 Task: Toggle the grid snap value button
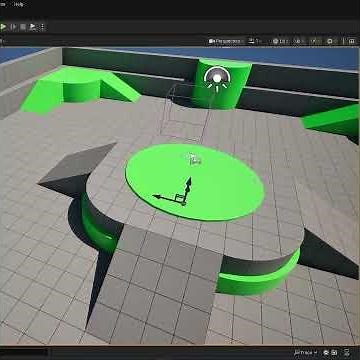coord(280,41)
